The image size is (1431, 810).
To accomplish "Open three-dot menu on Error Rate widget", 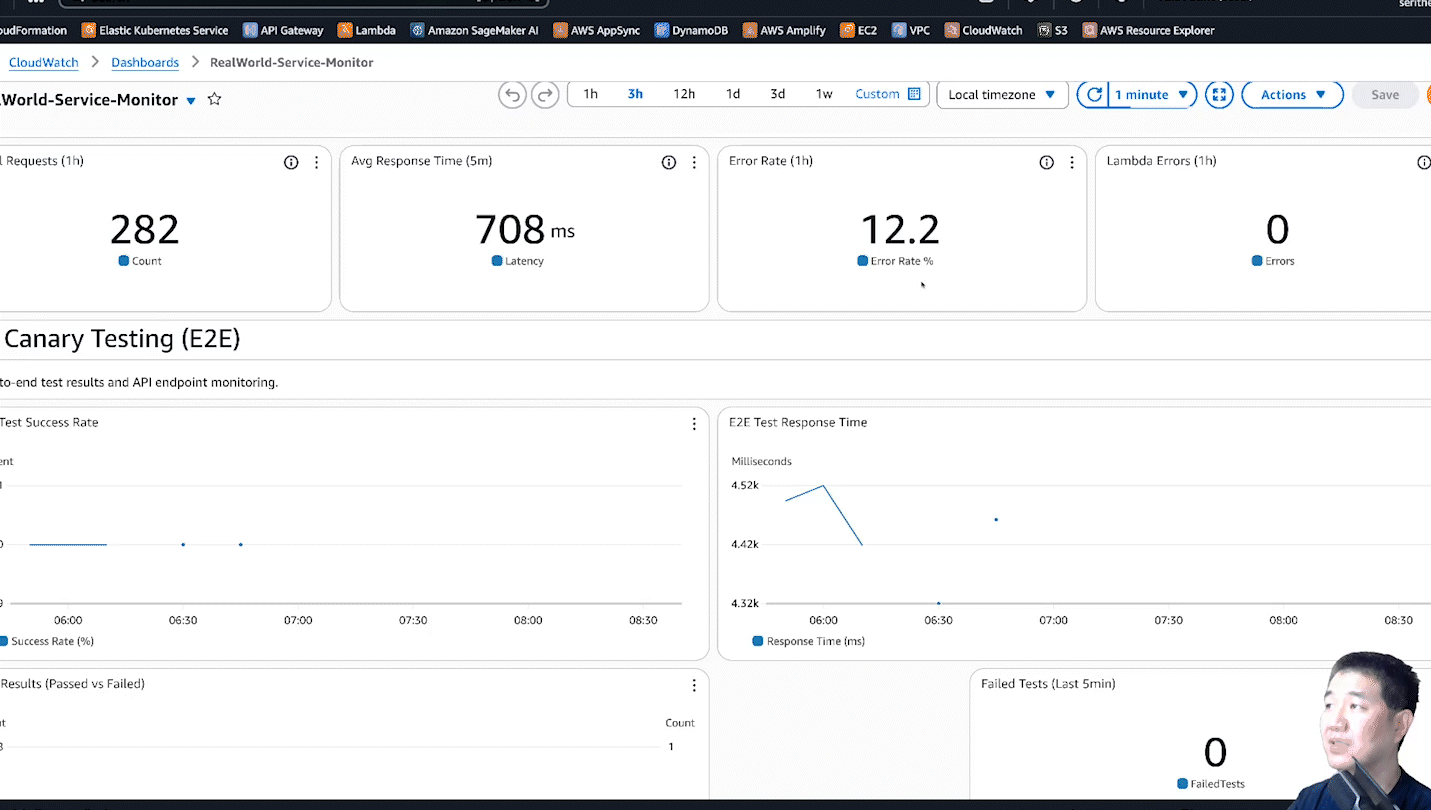I will point(1072,162).
